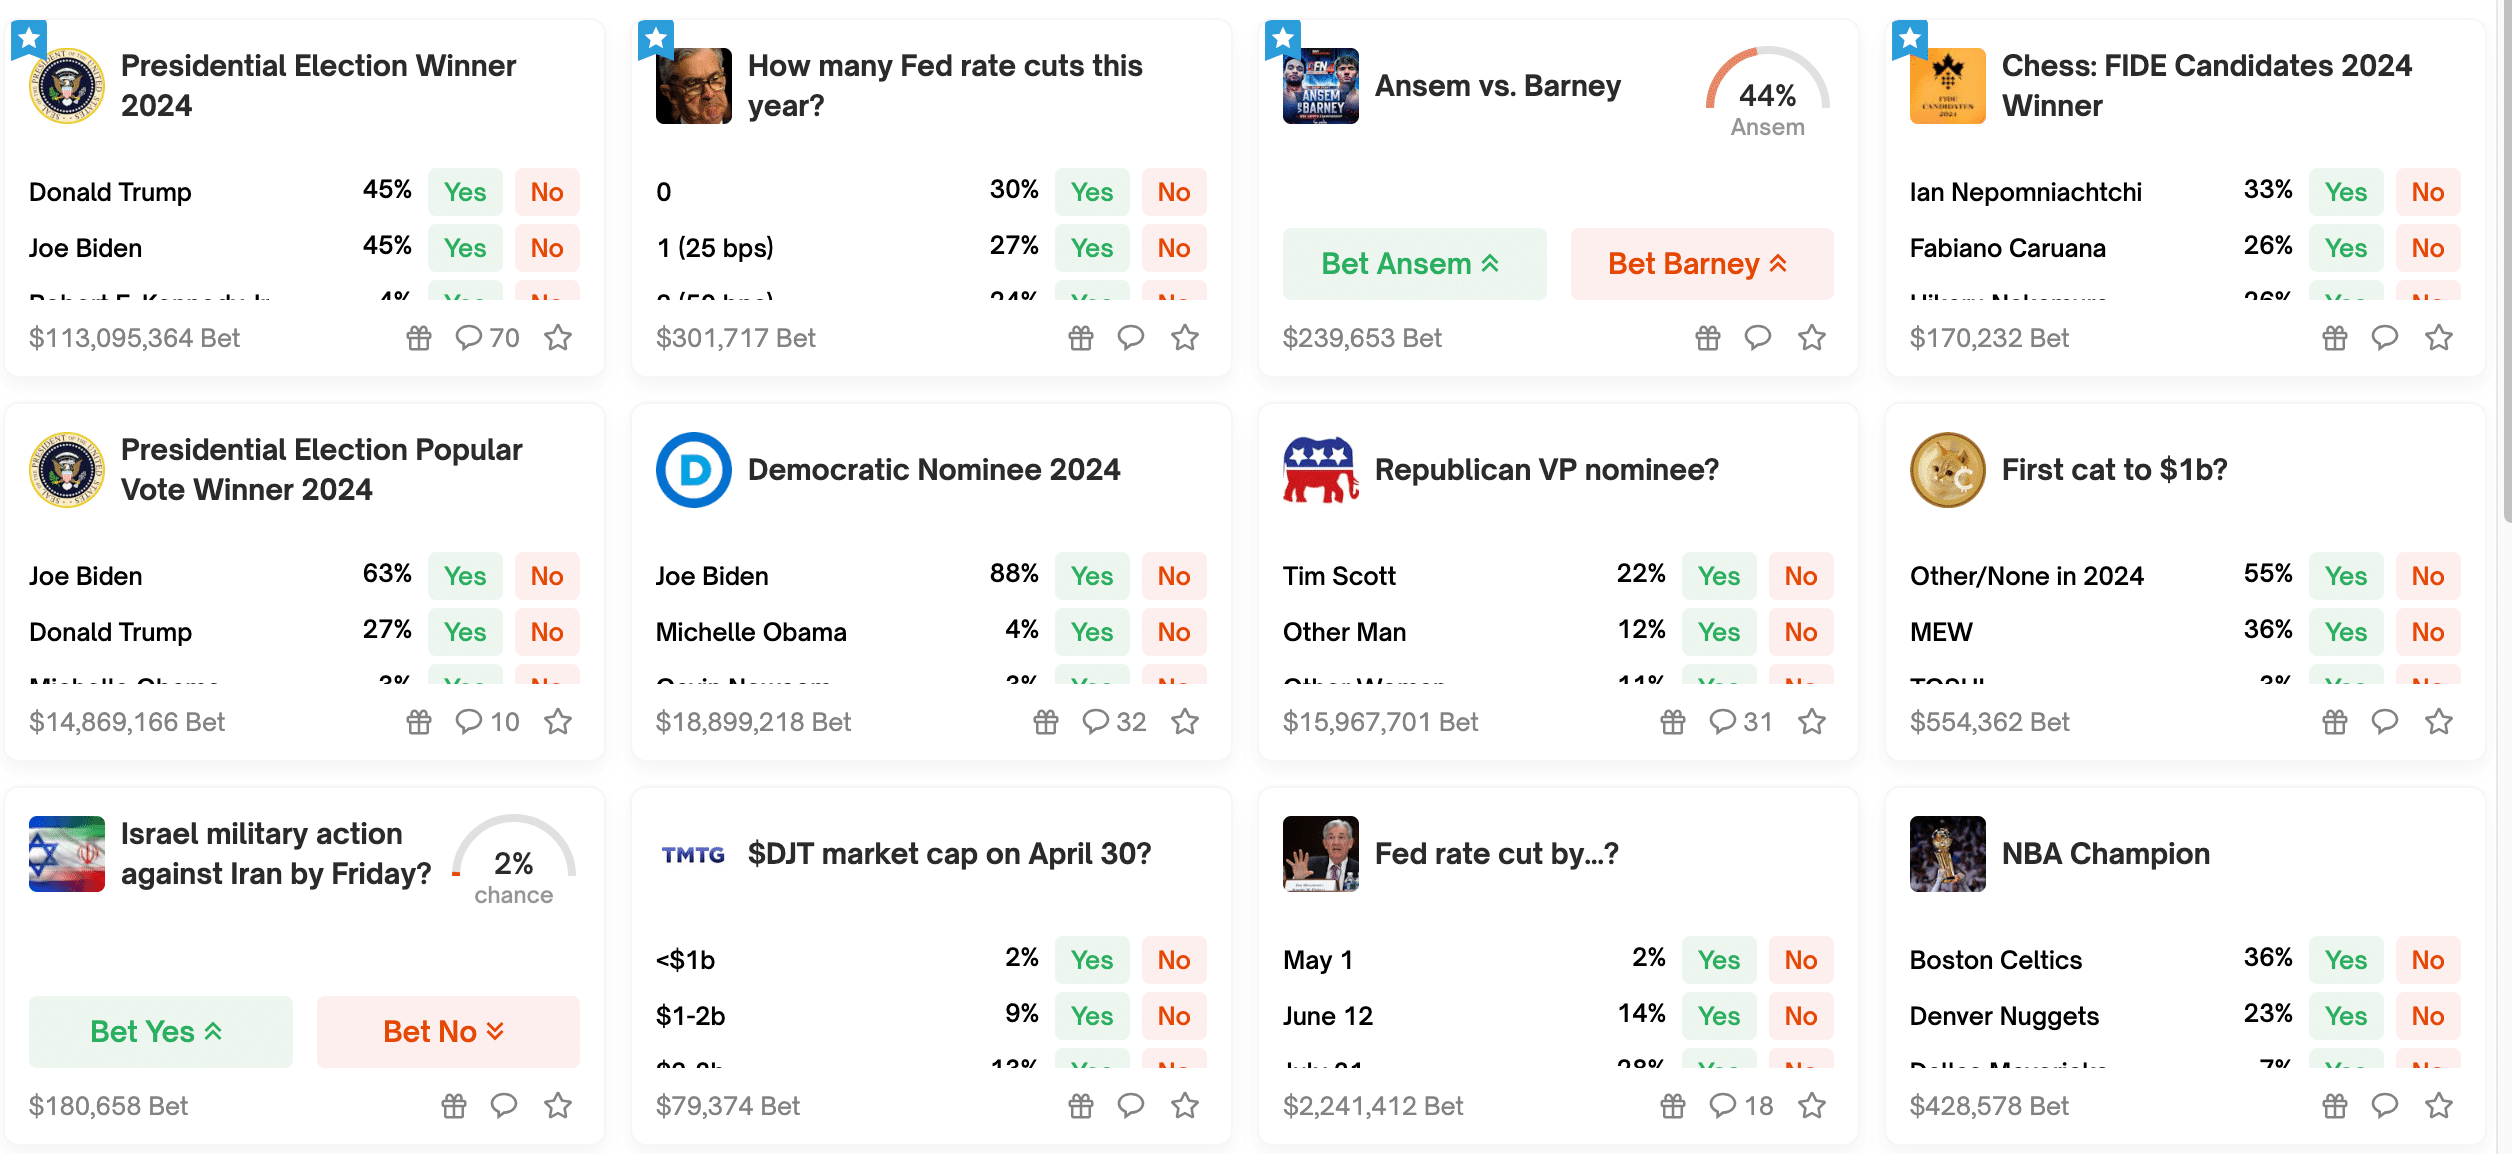Expand Bet Ansem option

click(x=1414, y=264)
